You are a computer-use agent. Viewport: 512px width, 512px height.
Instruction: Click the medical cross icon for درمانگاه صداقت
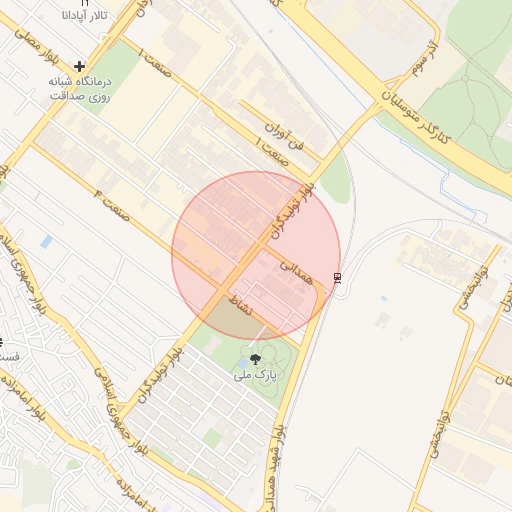79,67
